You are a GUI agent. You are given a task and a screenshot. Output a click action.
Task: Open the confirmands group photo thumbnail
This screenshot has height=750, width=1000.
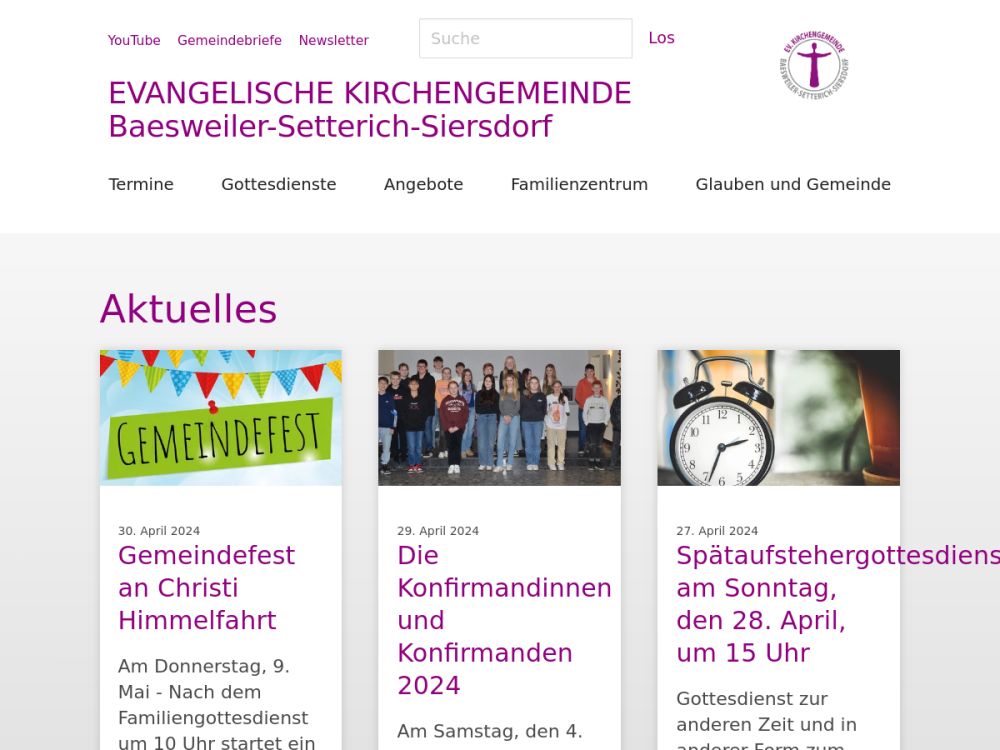[x=499, y=418]
